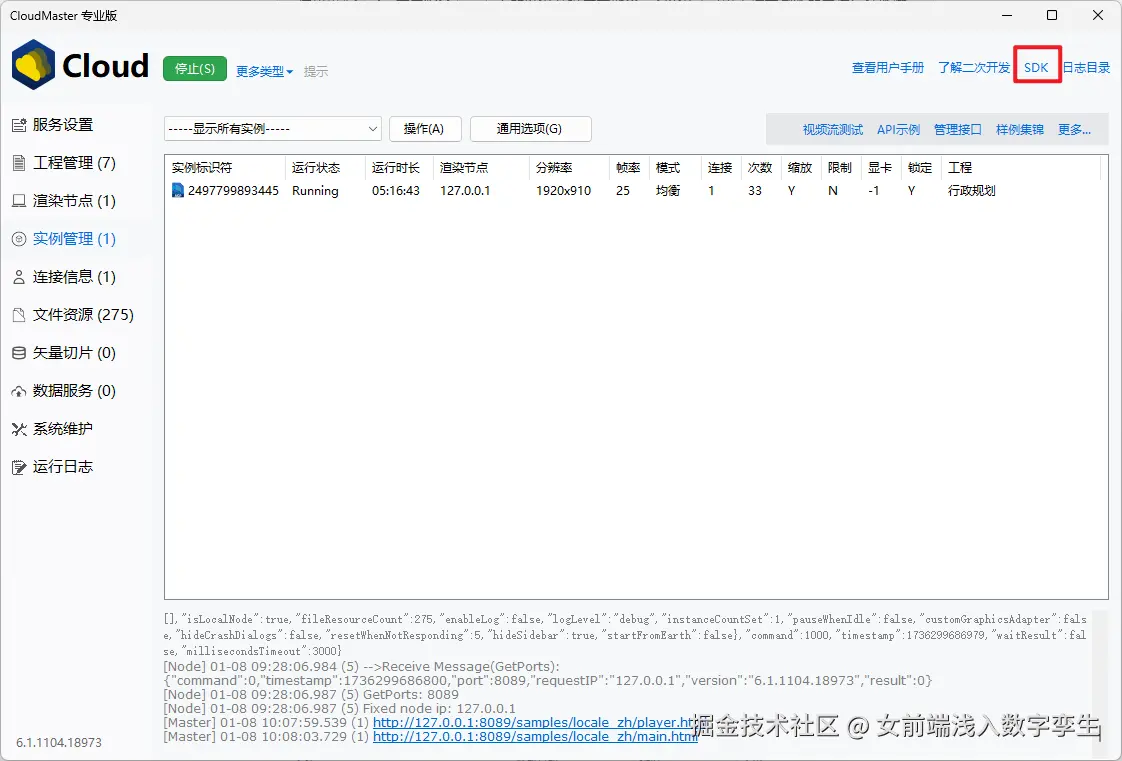Minimize the CloudMaster window
This screenshot has height=761, width=1122.
(1006, 15)
